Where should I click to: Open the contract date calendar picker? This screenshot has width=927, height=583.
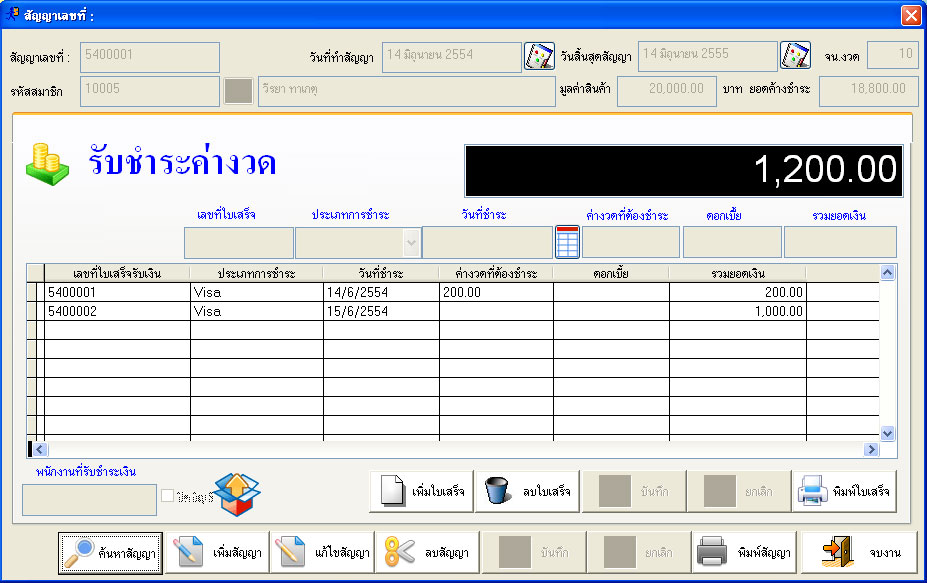click(x=539, y=56)
